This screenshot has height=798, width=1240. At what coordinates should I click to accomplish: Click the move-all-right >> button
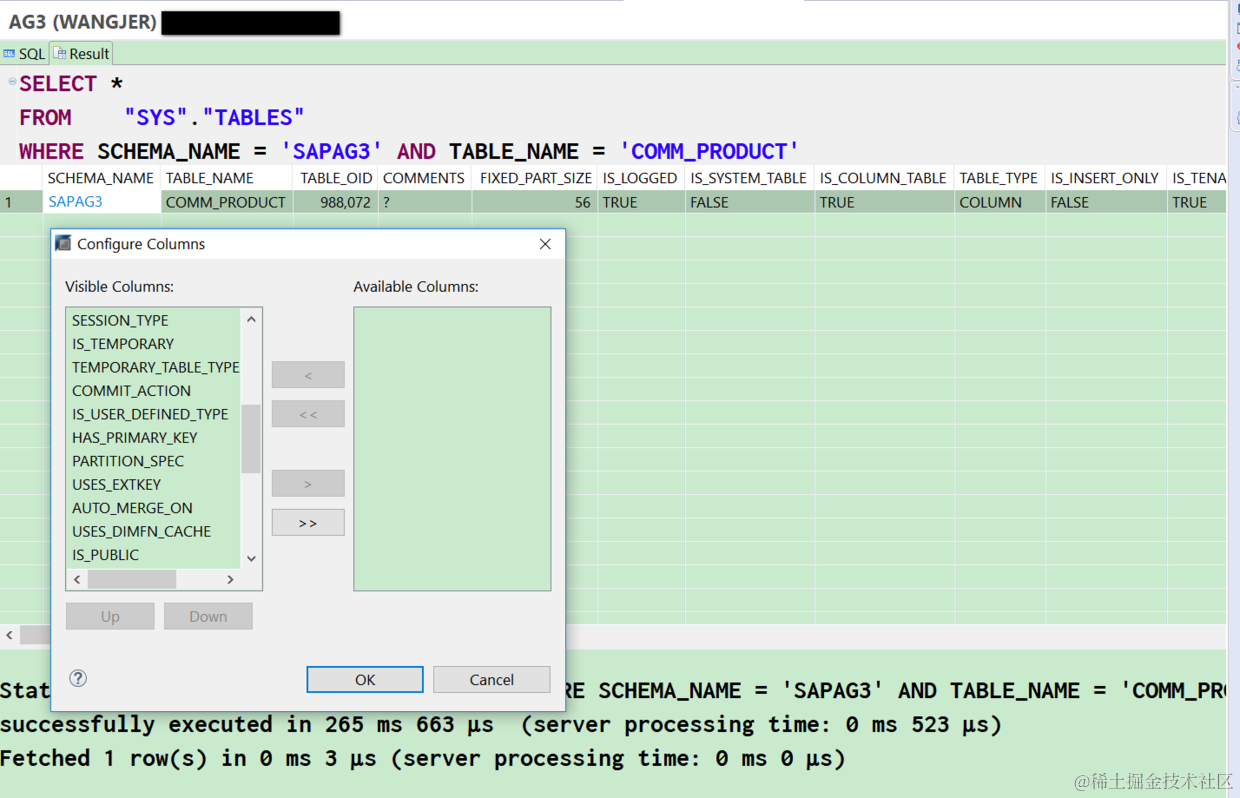pyautogui.click(x=308, y=523)
